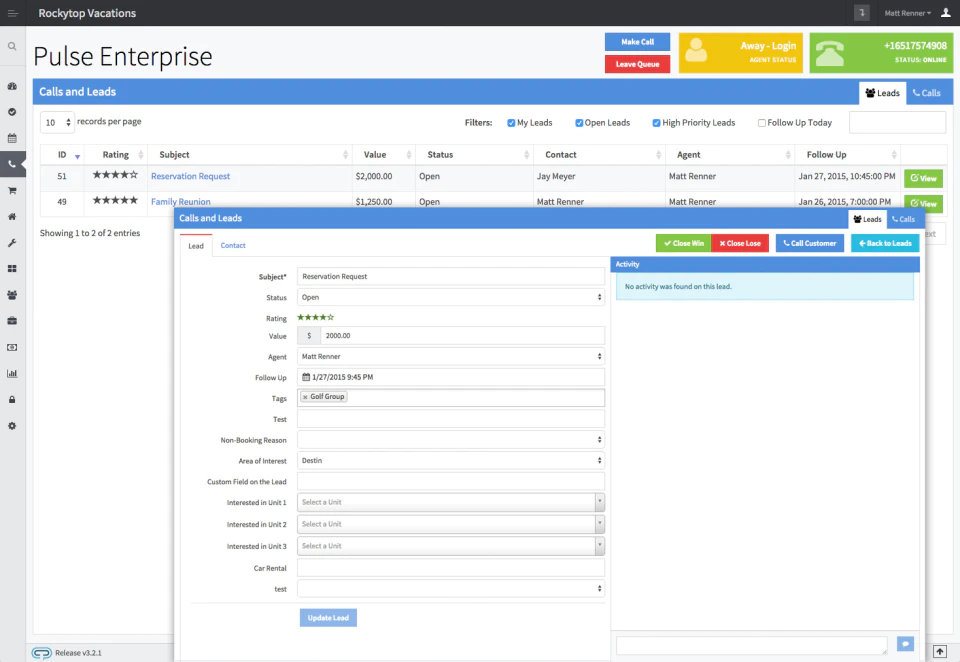Click the Close Win button
This screenshot has height=662, width=960.
coord(683,243)
